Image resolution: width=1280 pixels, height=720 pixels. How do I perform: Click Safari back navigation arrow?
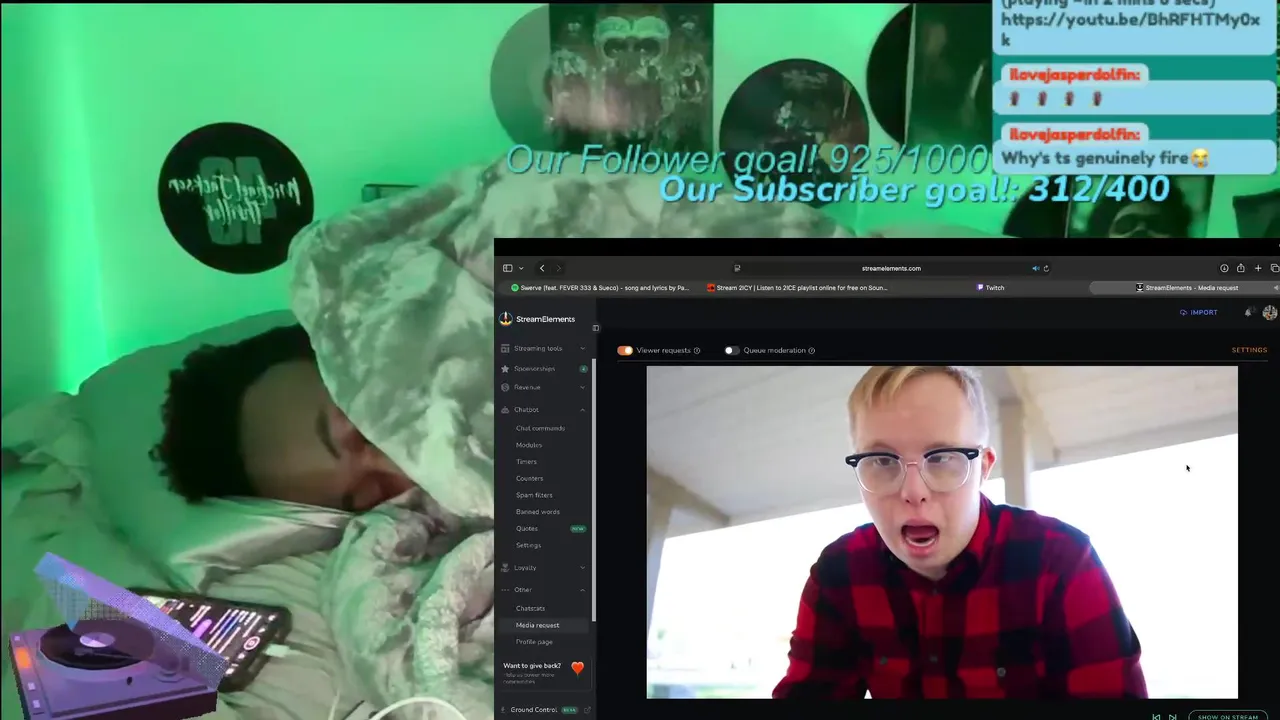[542, 268]
